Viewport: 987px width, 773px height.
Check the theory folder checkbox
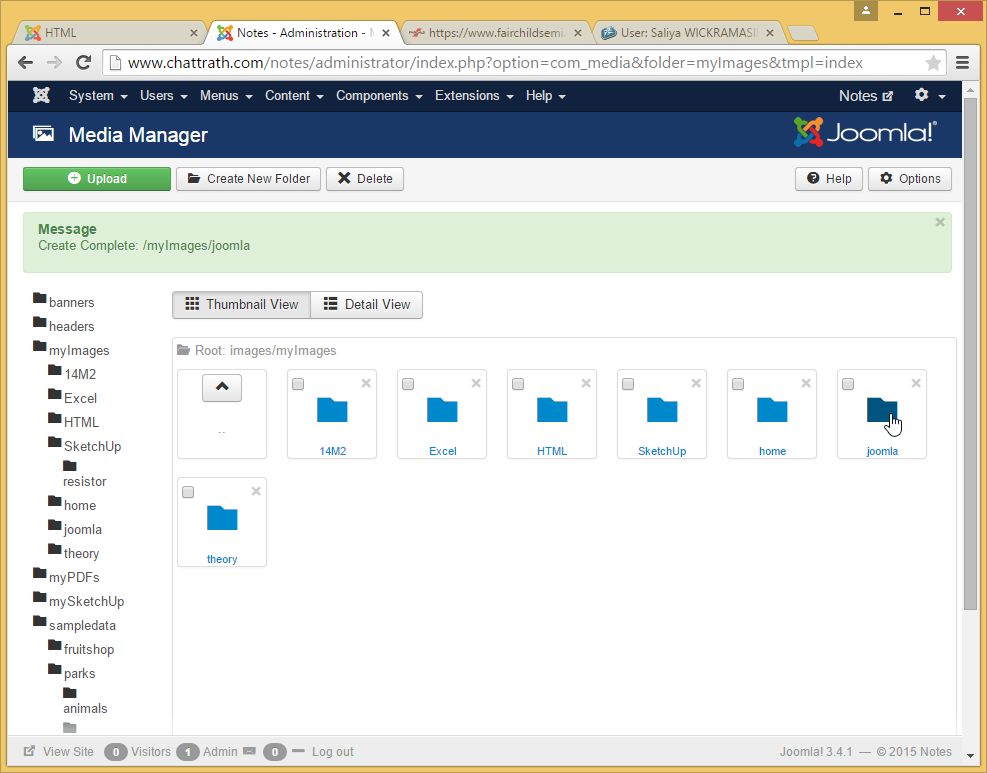click(188, 492)
